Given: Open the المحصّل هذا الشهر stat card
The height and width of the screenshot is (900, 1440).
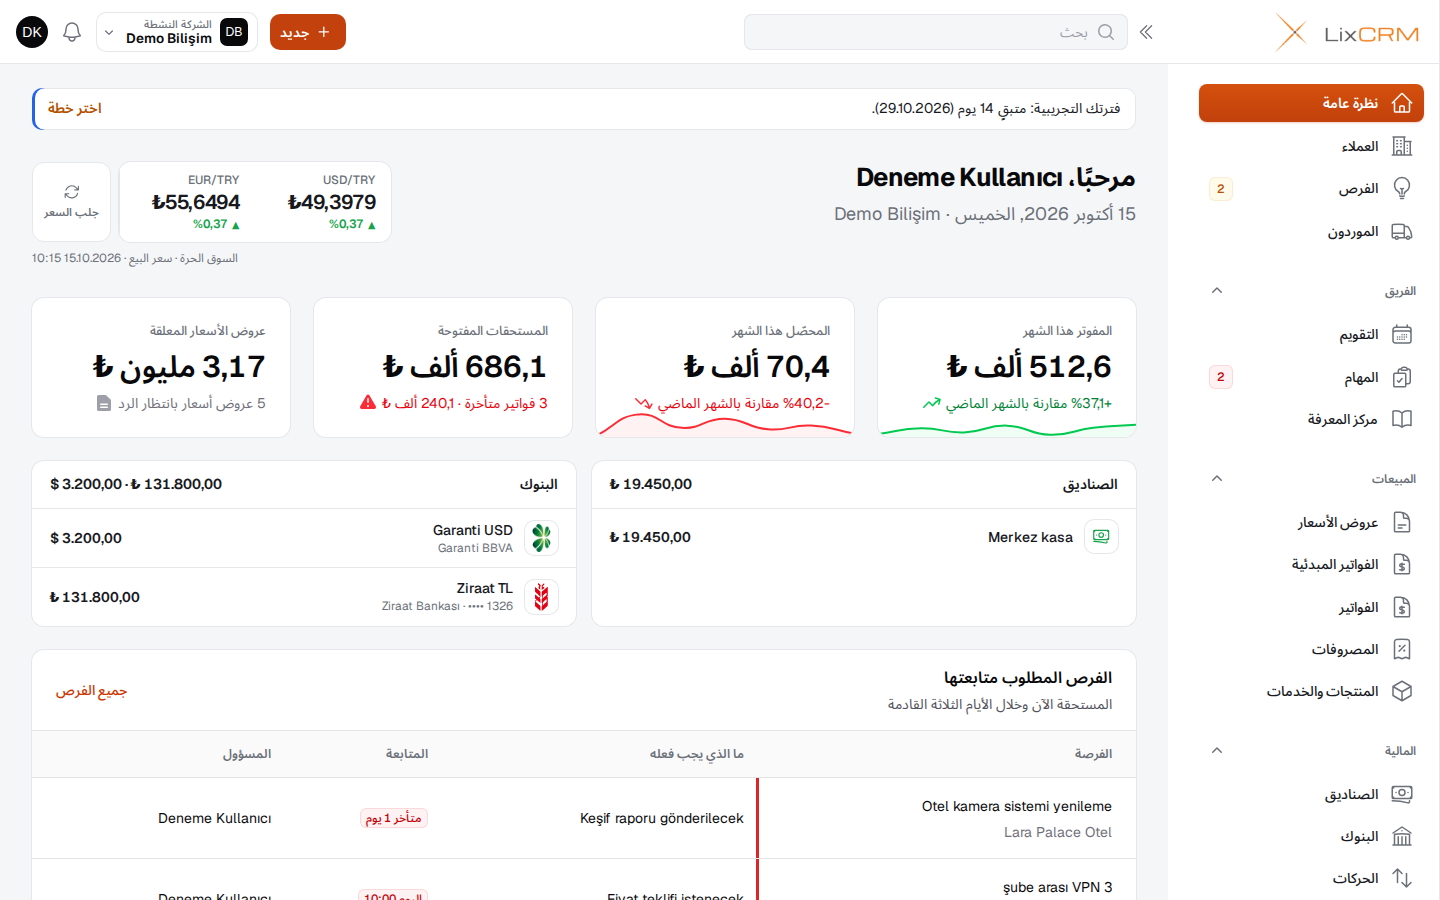Looking at the screenshot, I should (725, 367).
